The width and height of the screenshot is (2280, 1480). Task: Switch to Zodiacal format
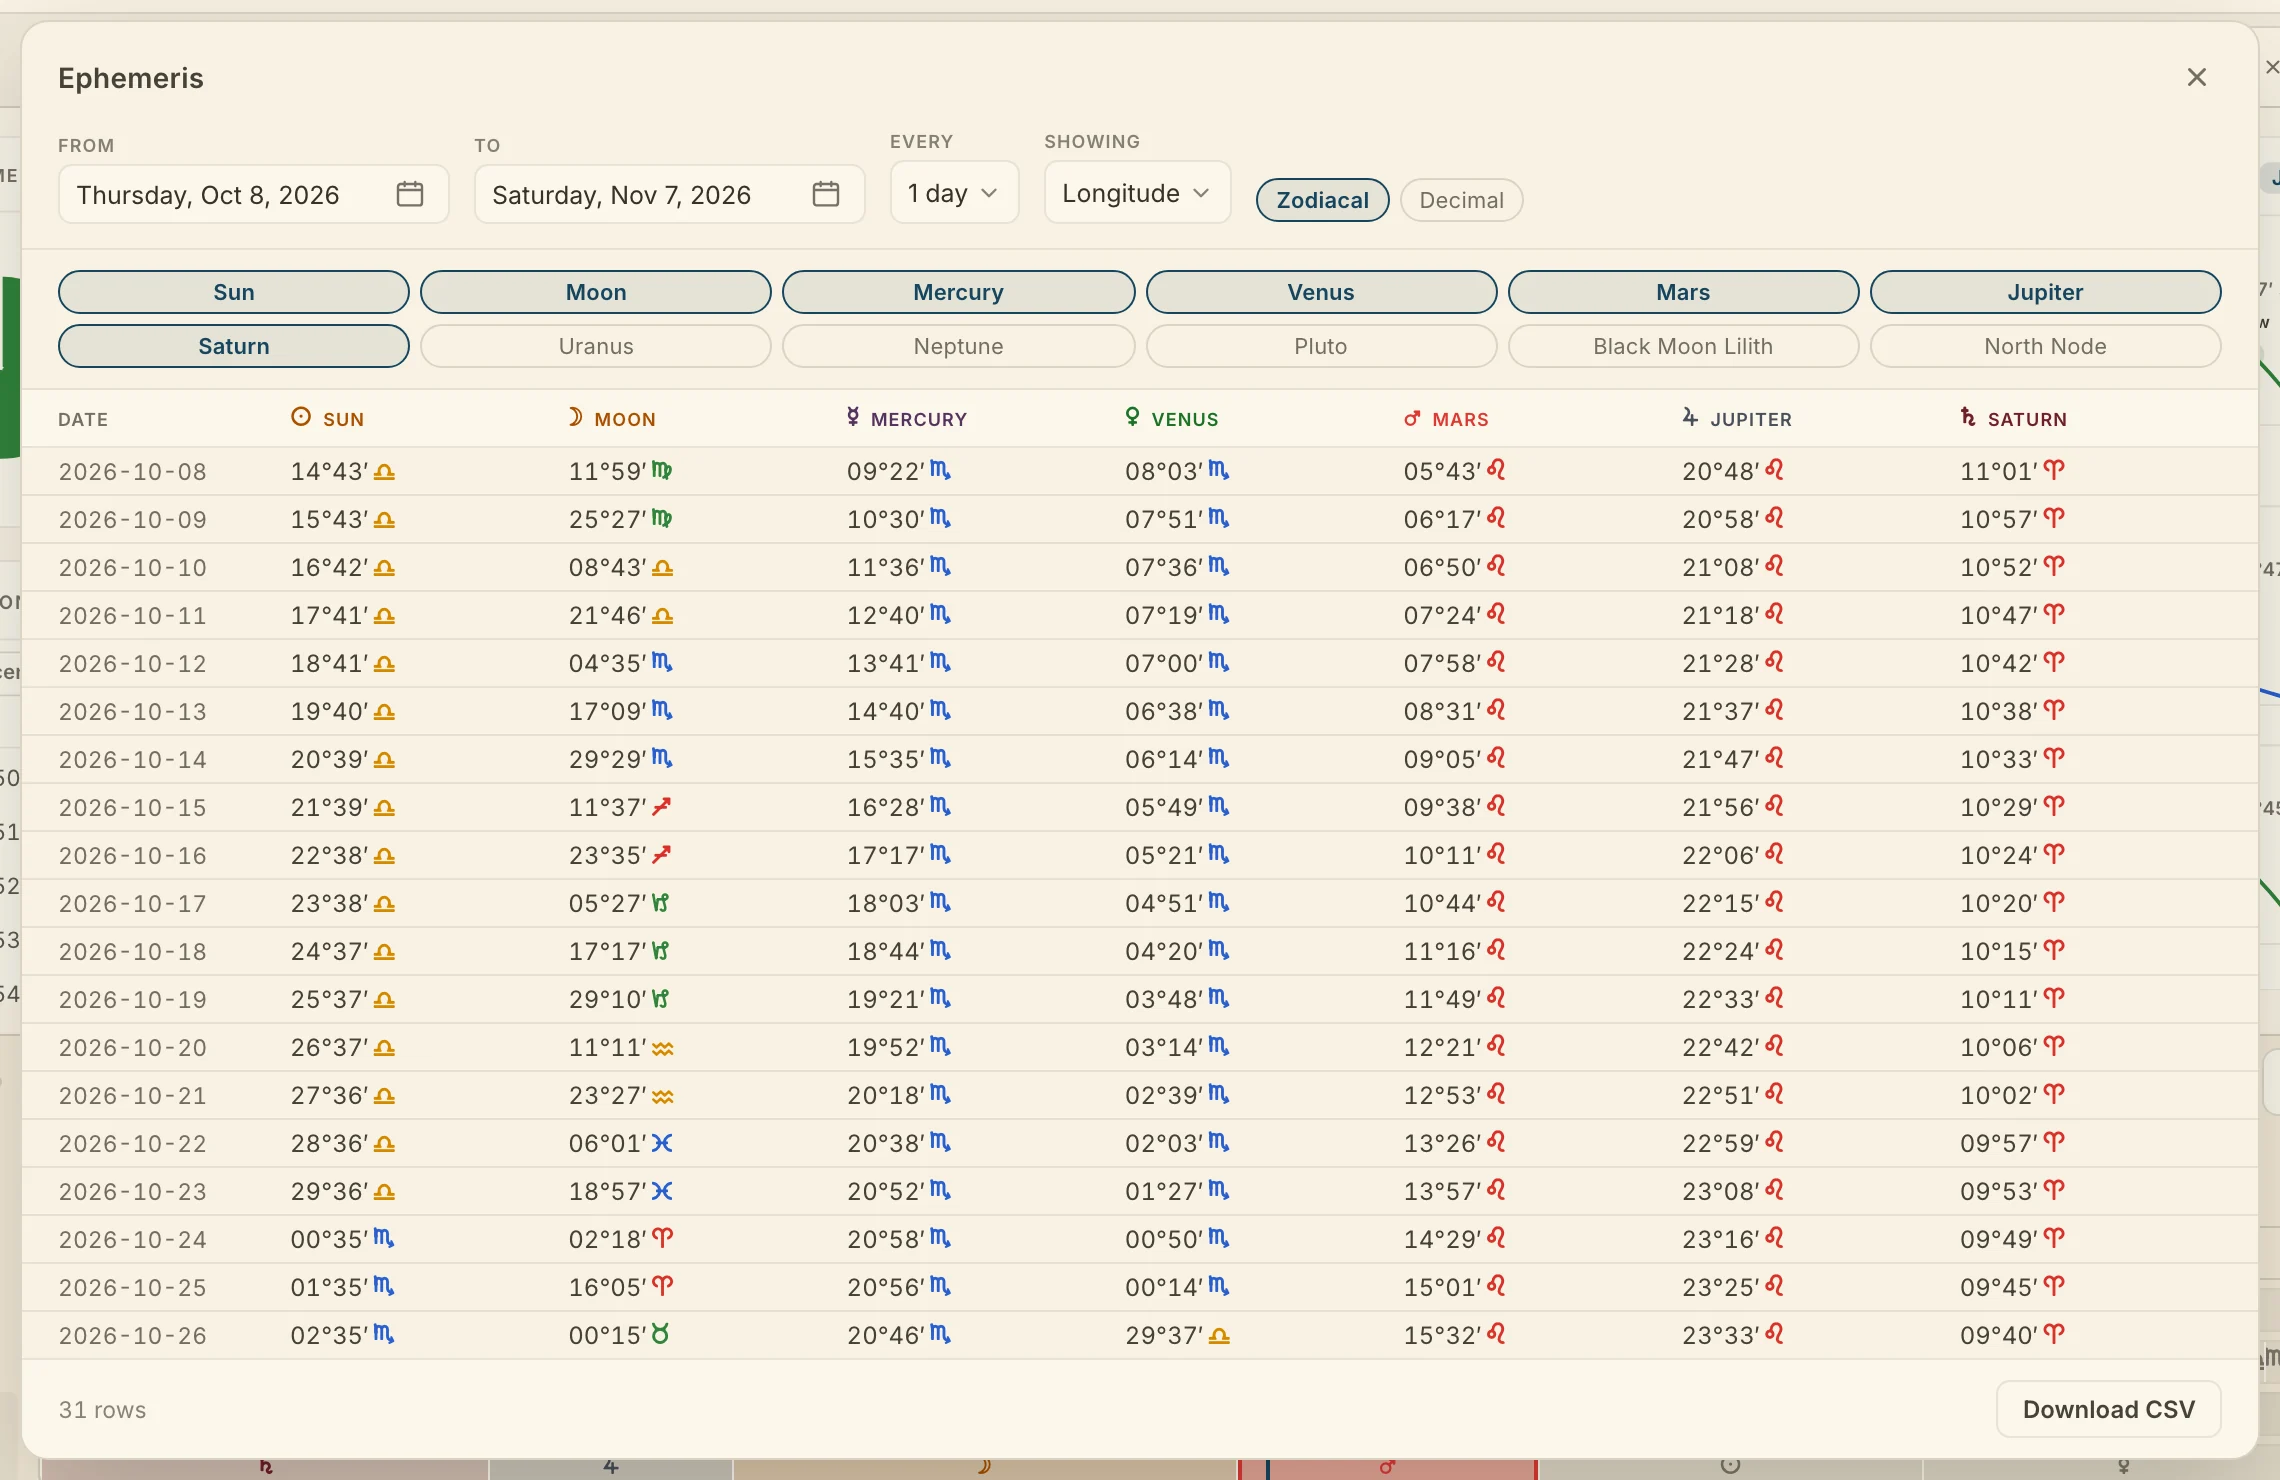(x=1322, y=200)
